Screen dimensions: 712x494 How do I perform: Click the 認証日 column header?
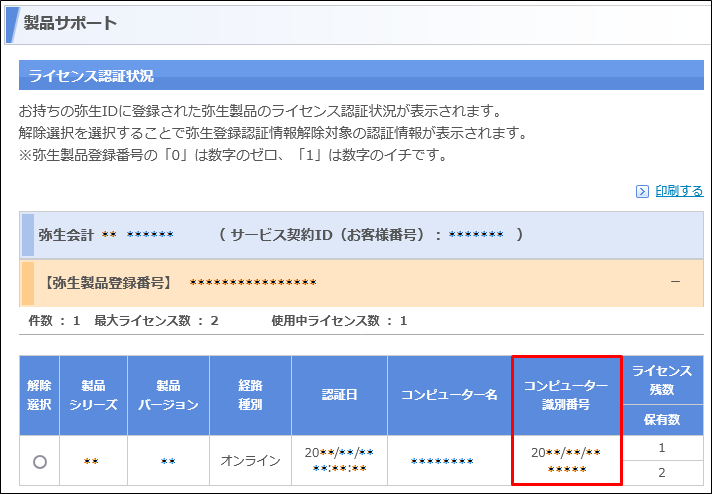(339, 395)
